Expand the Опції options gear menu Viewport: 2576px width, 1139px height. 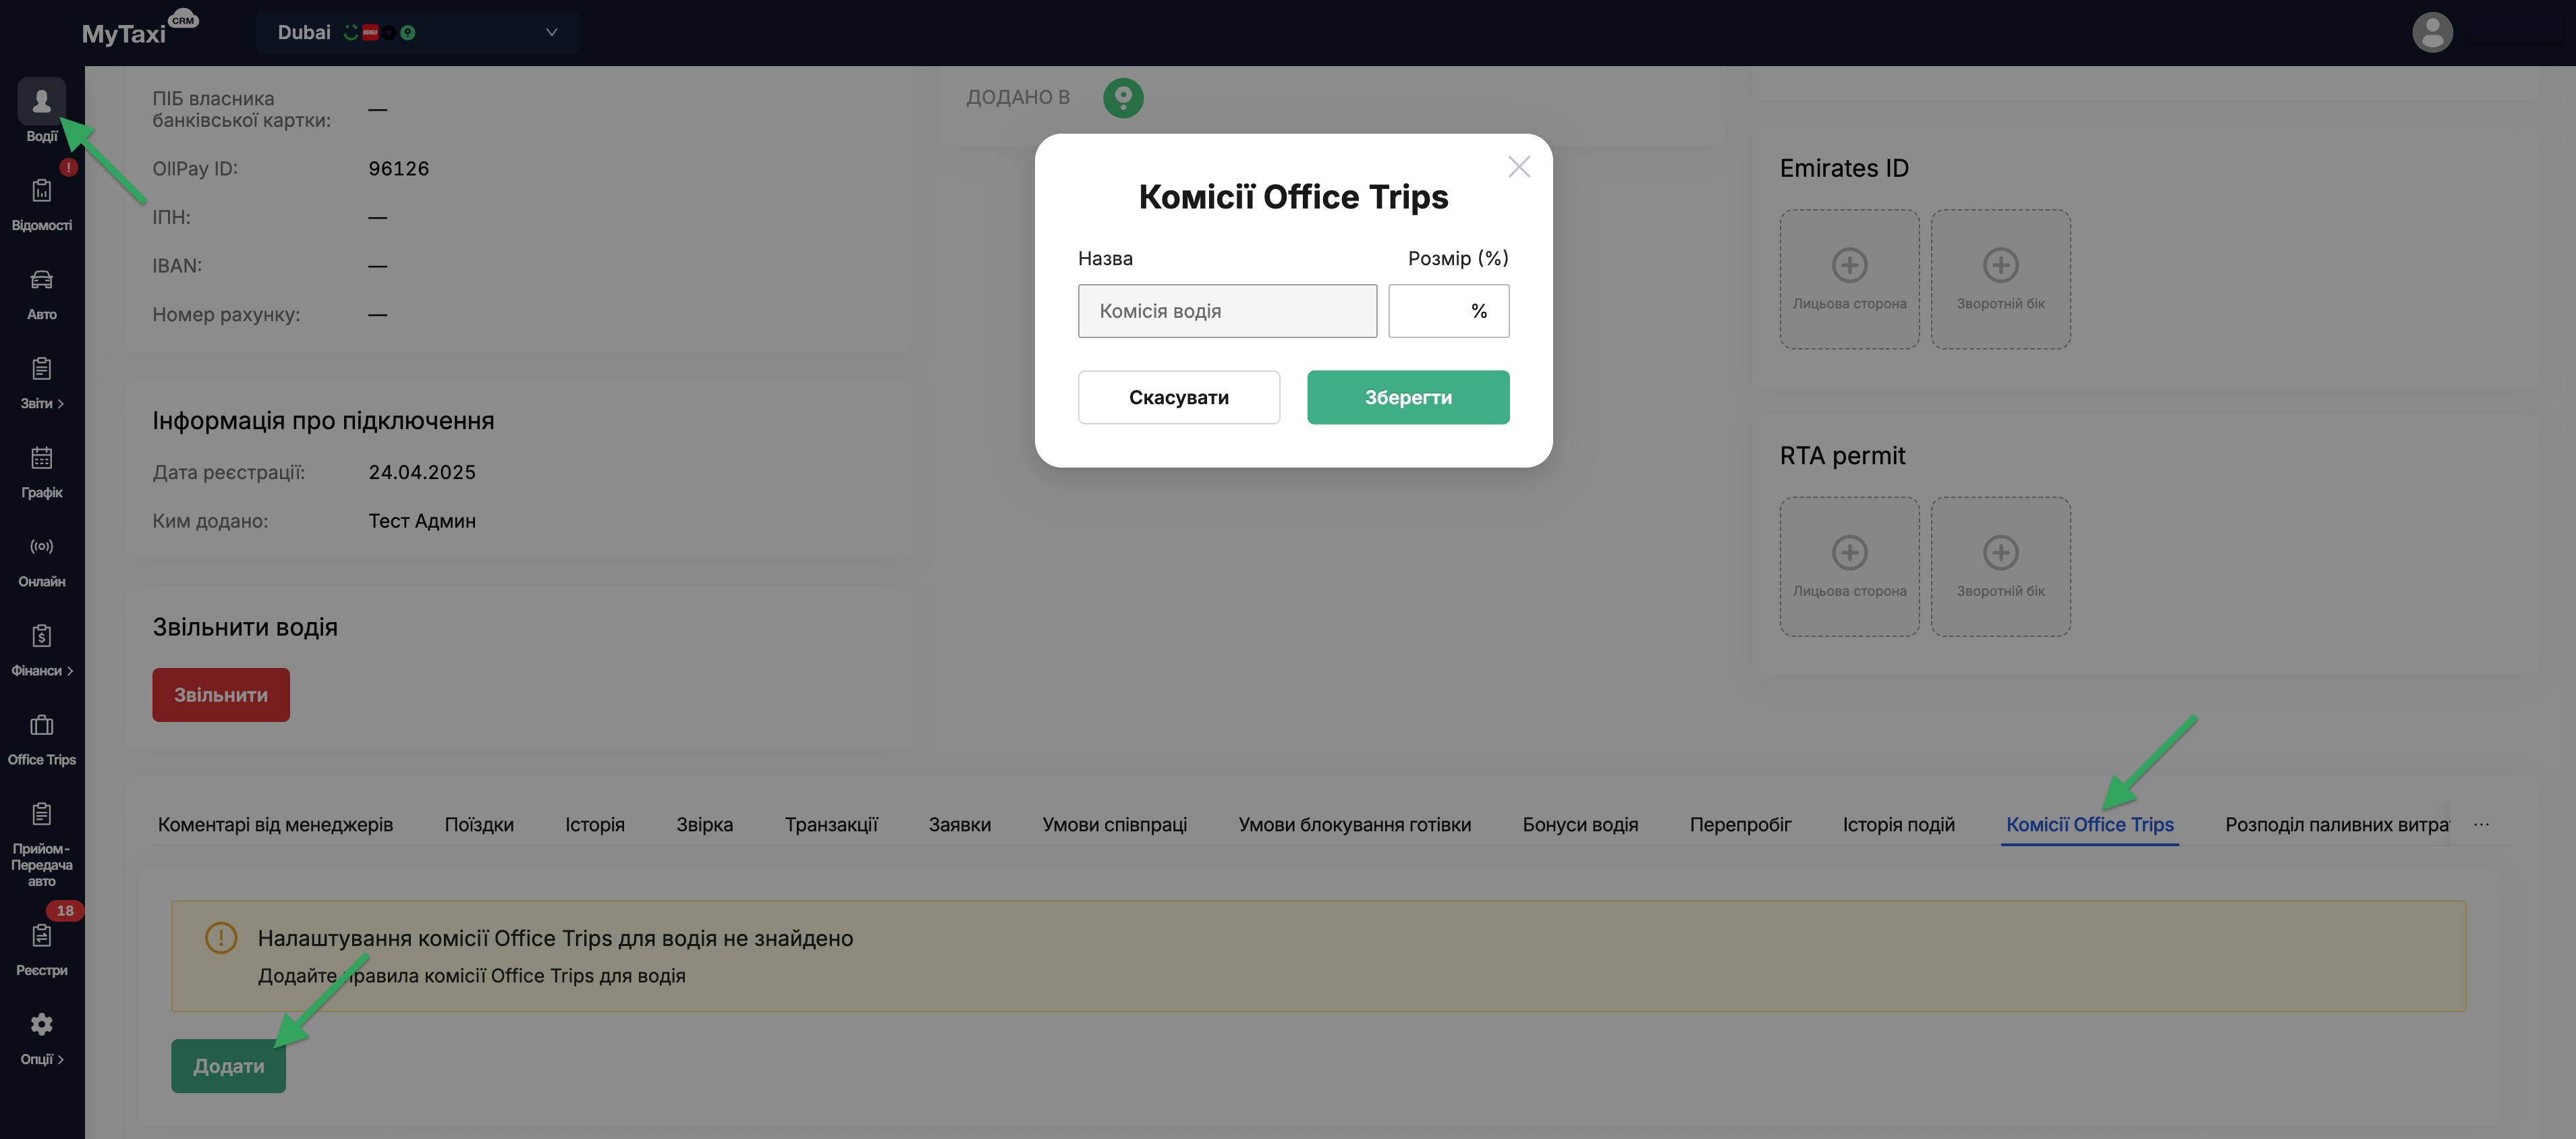coord(41,1038)
